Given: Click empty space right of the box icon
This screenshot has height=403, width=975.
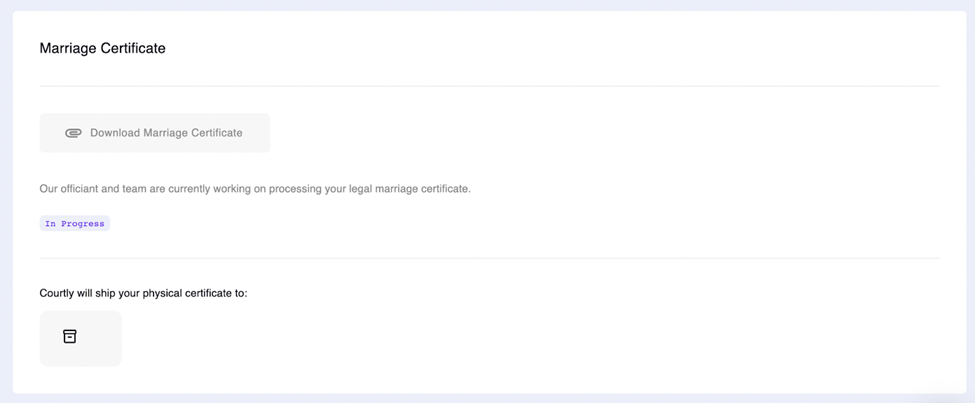Looking at the screenshot, I should pyautogui.click(x=99, y=337).
